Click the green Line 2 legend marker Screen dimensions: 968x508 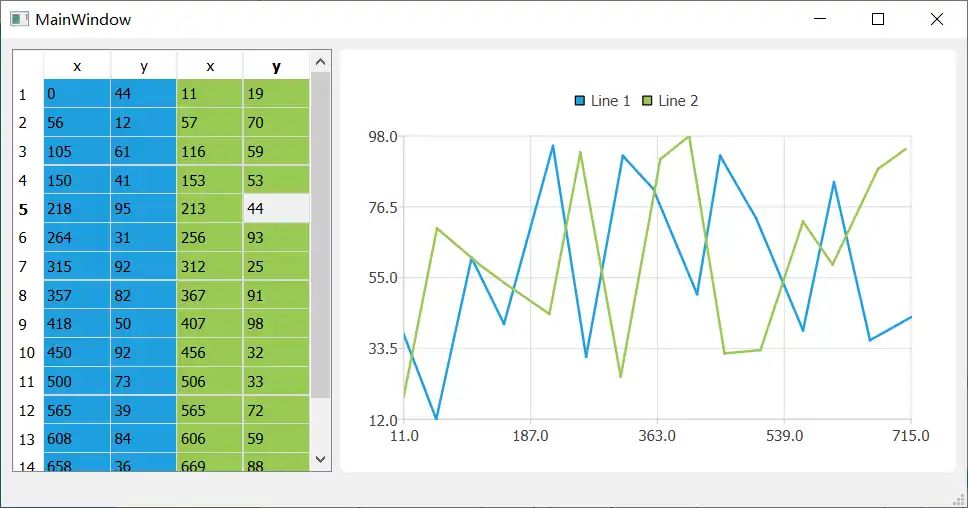[647, 101]
